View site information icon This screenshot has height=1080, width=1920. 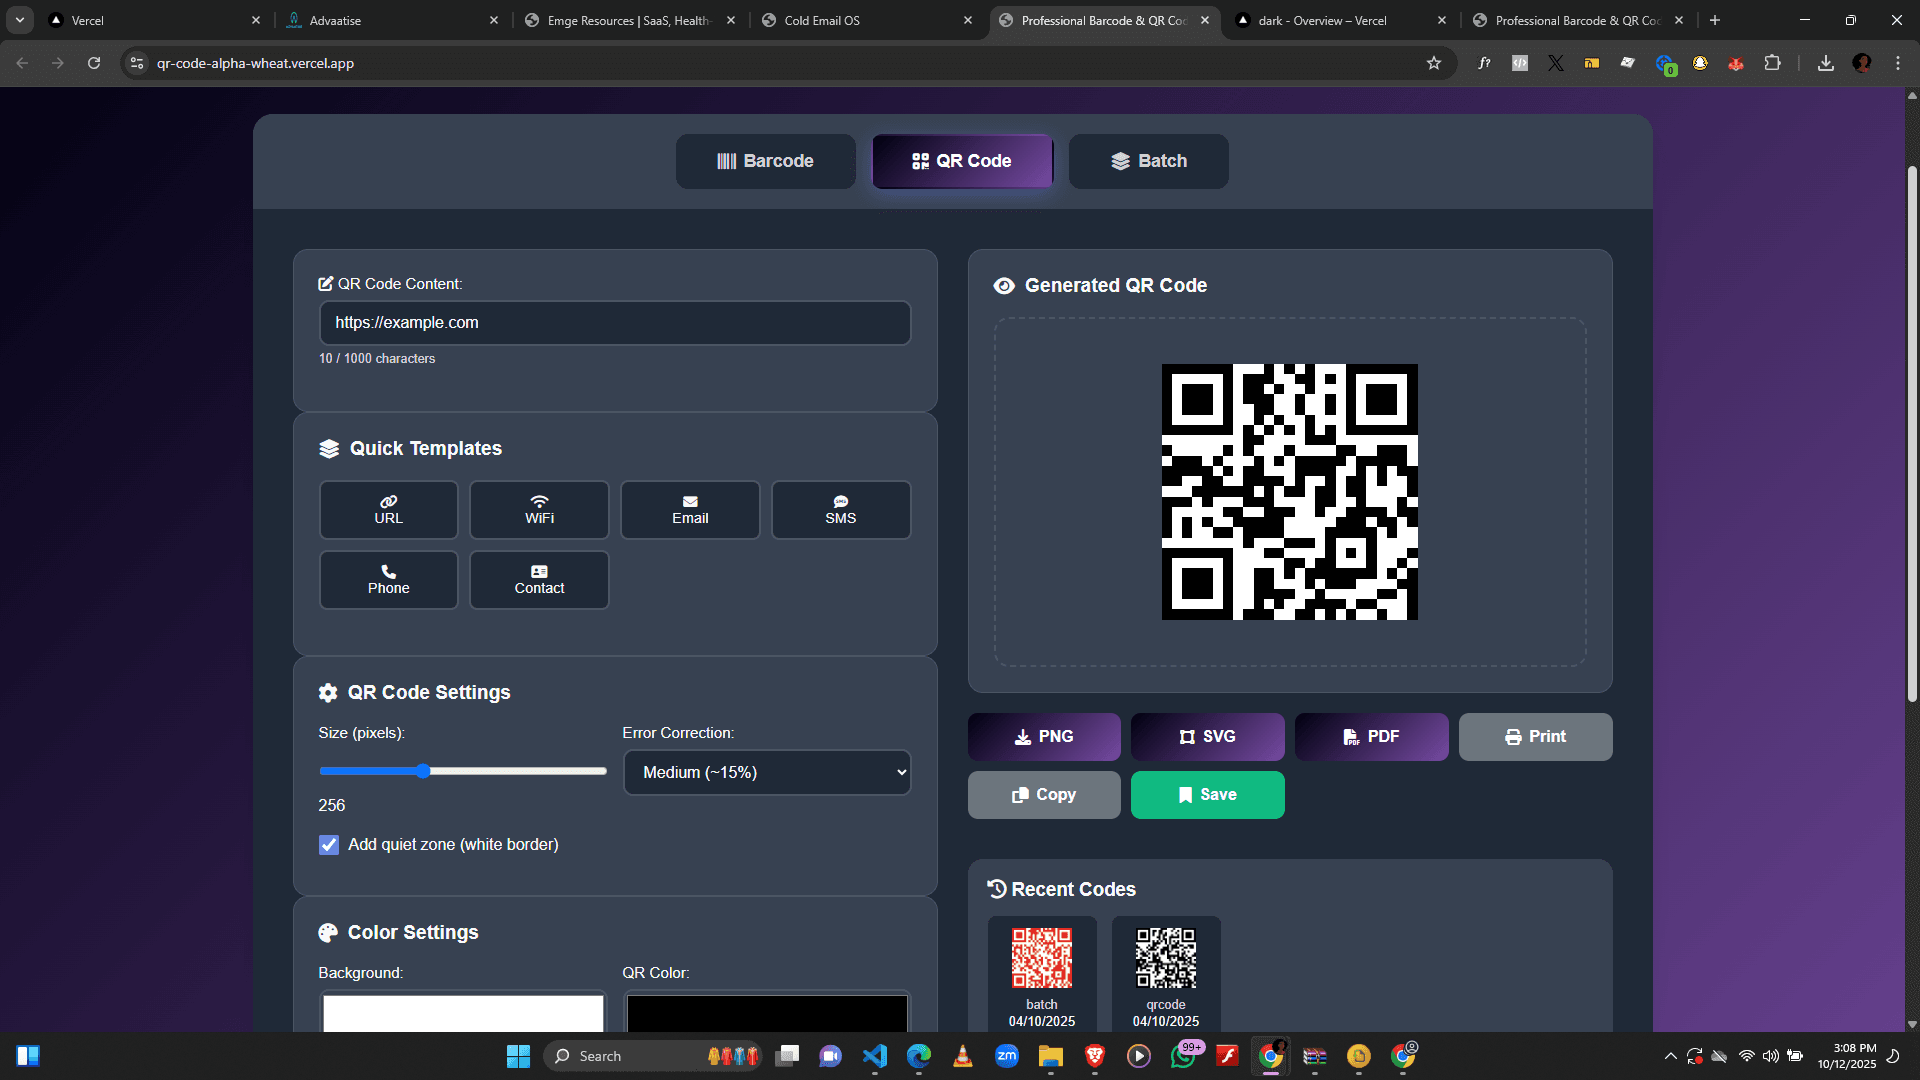click(x=137, y=63)
